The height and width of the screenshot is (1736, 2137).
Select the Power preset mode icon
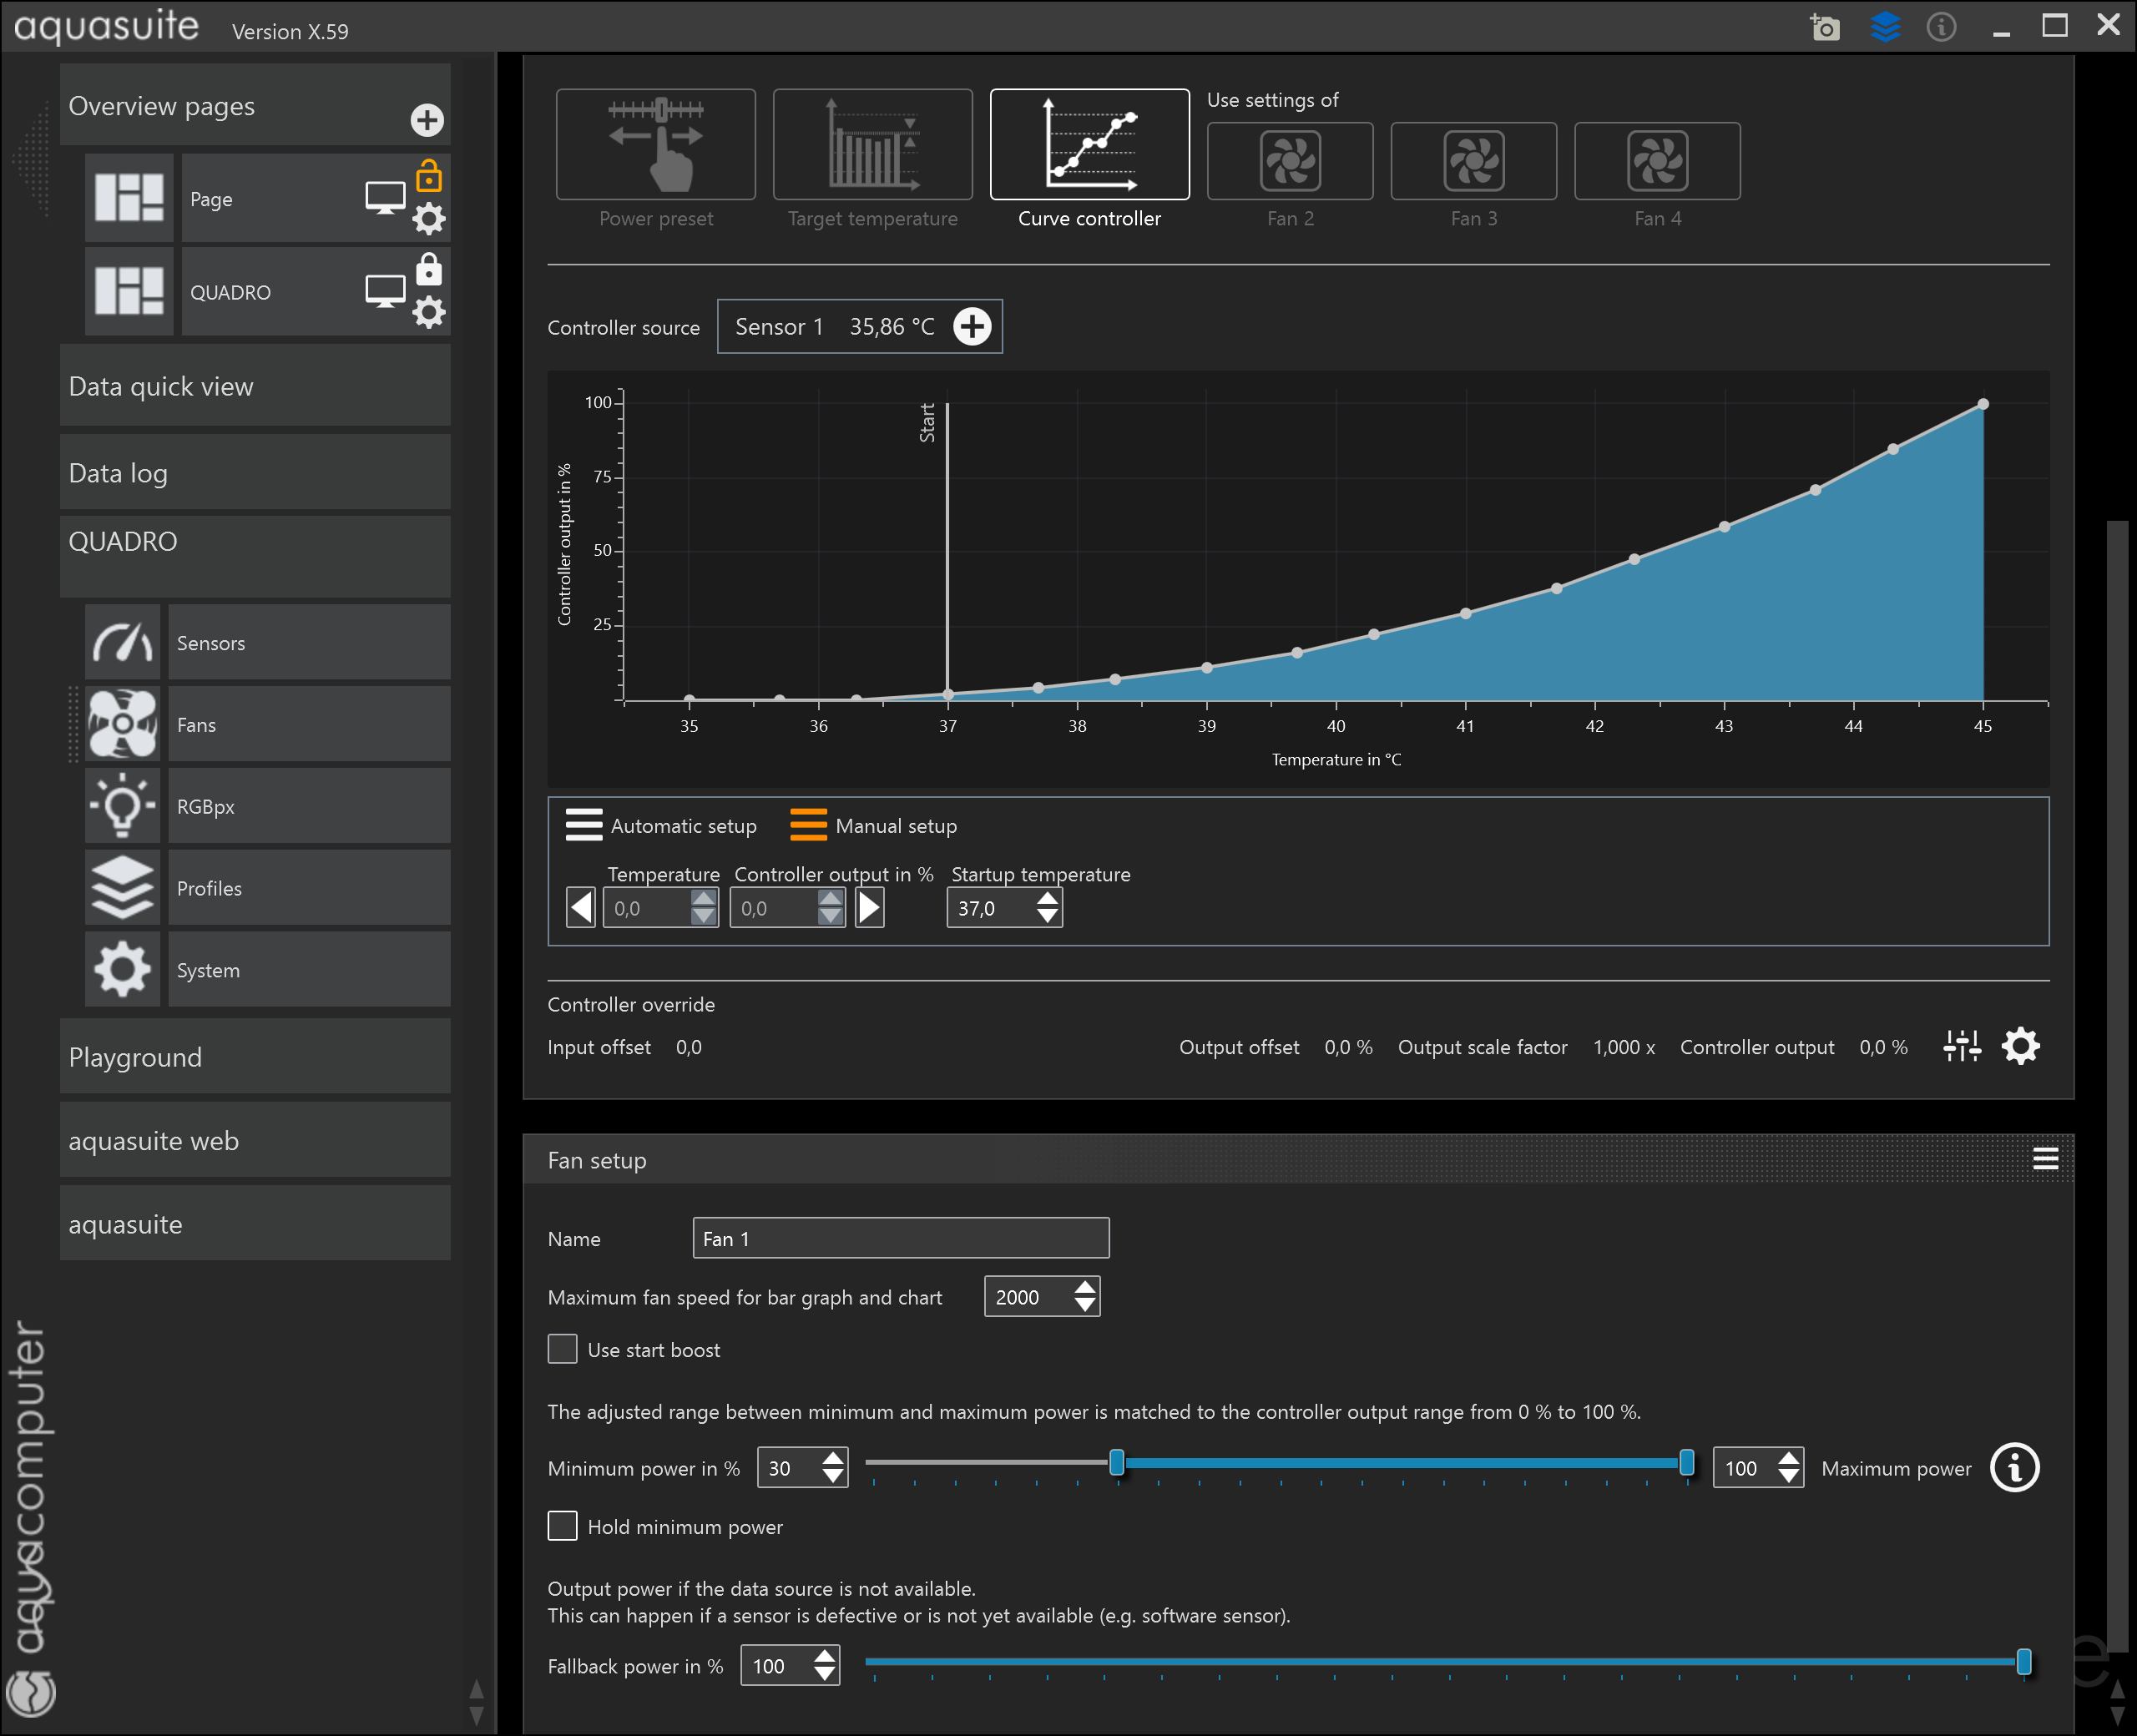pyautogui.click(x=655, y=145)
